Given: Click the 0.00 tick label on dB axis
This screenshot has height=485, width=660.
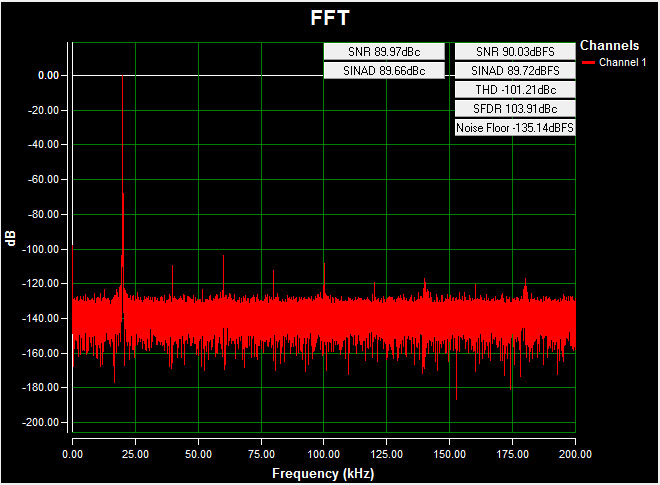Looking at the screenshot, I should tap(46, 75).
